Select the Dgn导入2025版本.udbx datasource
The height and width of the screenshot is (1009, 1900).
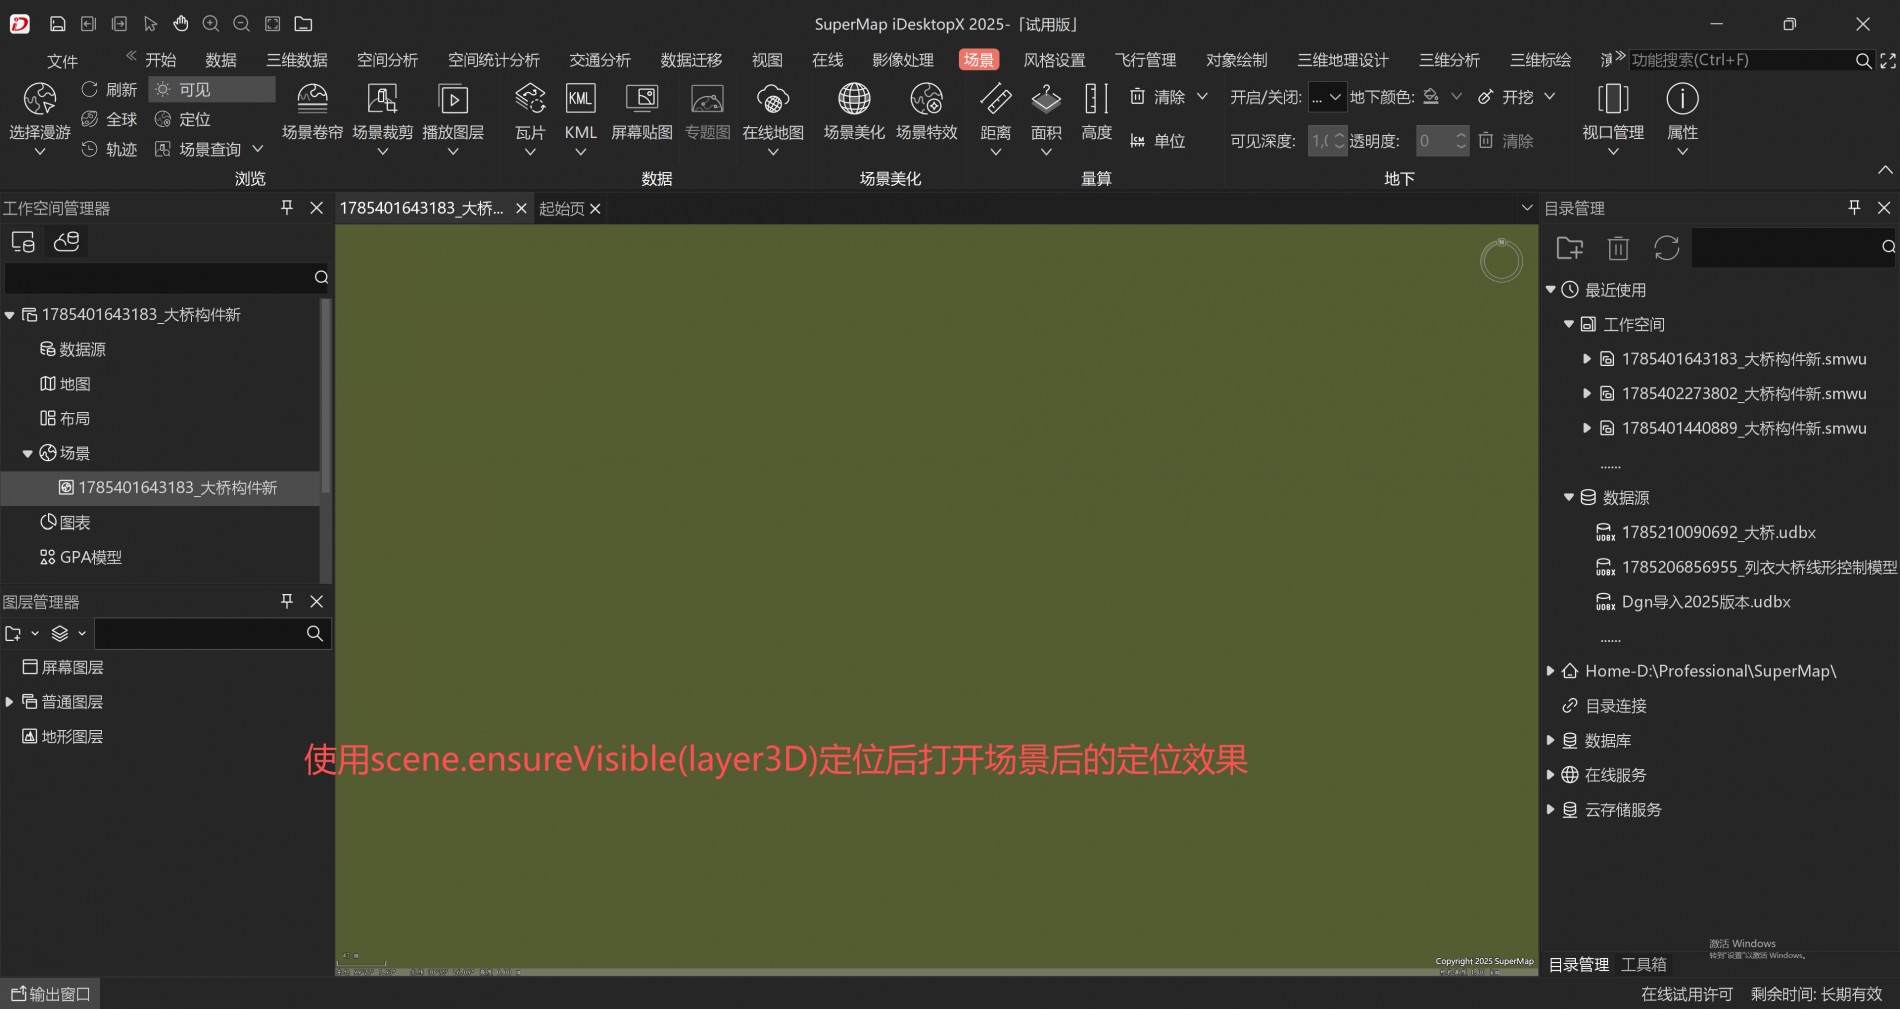point(1706,602)
